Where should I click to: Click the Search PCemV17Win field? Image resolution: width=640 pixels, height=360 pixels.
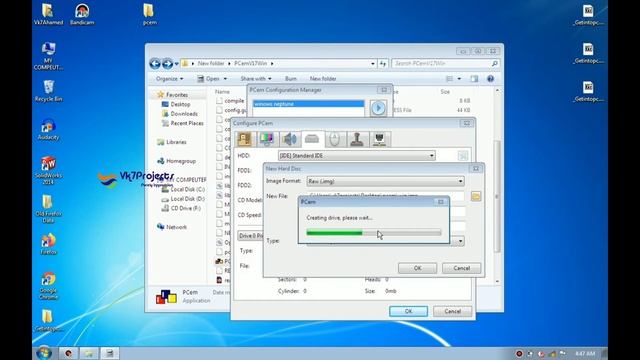click(445, 64)
